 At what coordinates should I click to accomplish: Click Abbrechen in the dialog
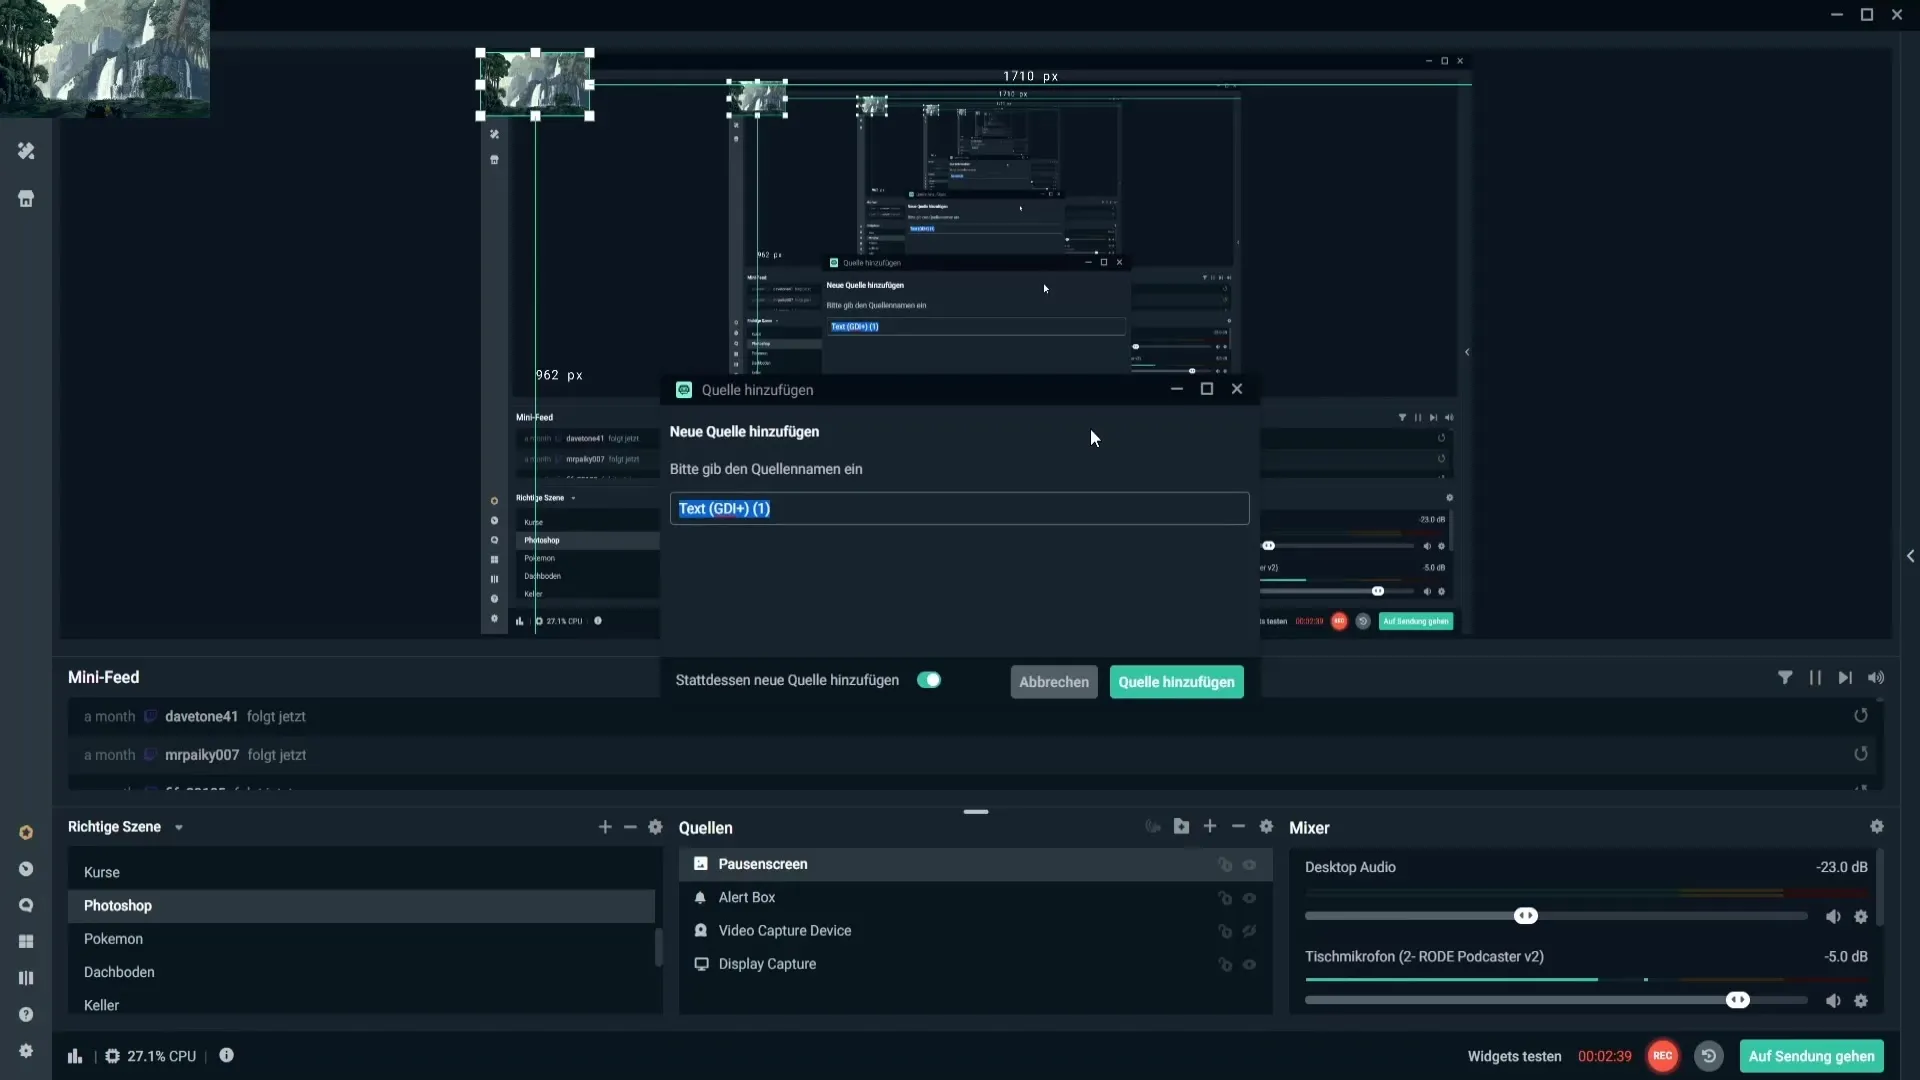(x=1054, y=682)
